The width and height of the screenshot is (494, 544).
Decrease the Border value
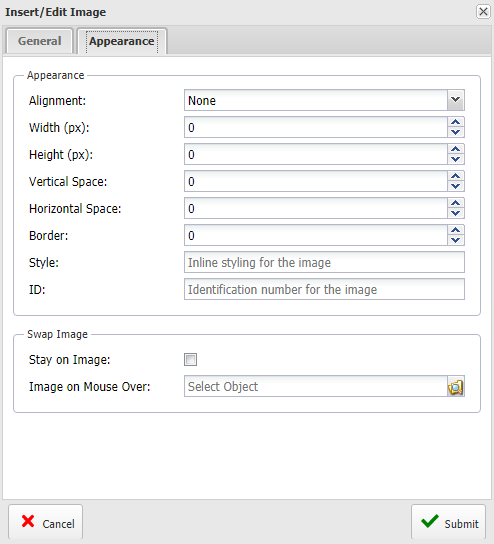coord(455,240)
